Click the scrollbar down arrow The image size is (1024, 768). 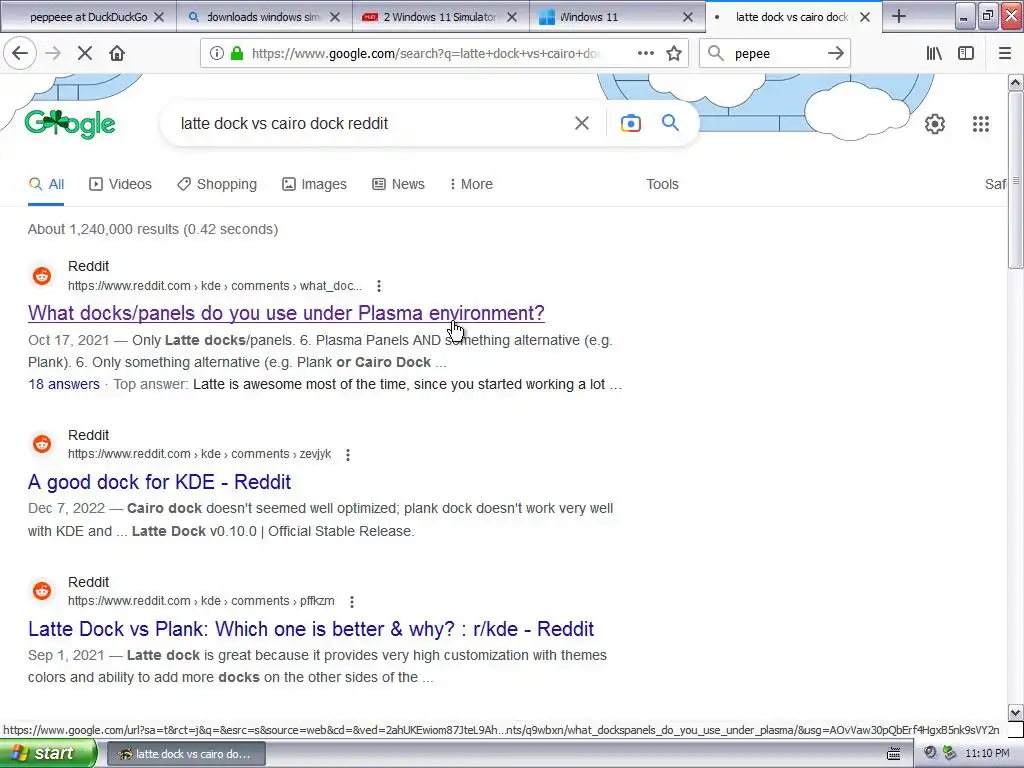[1015, 712]
